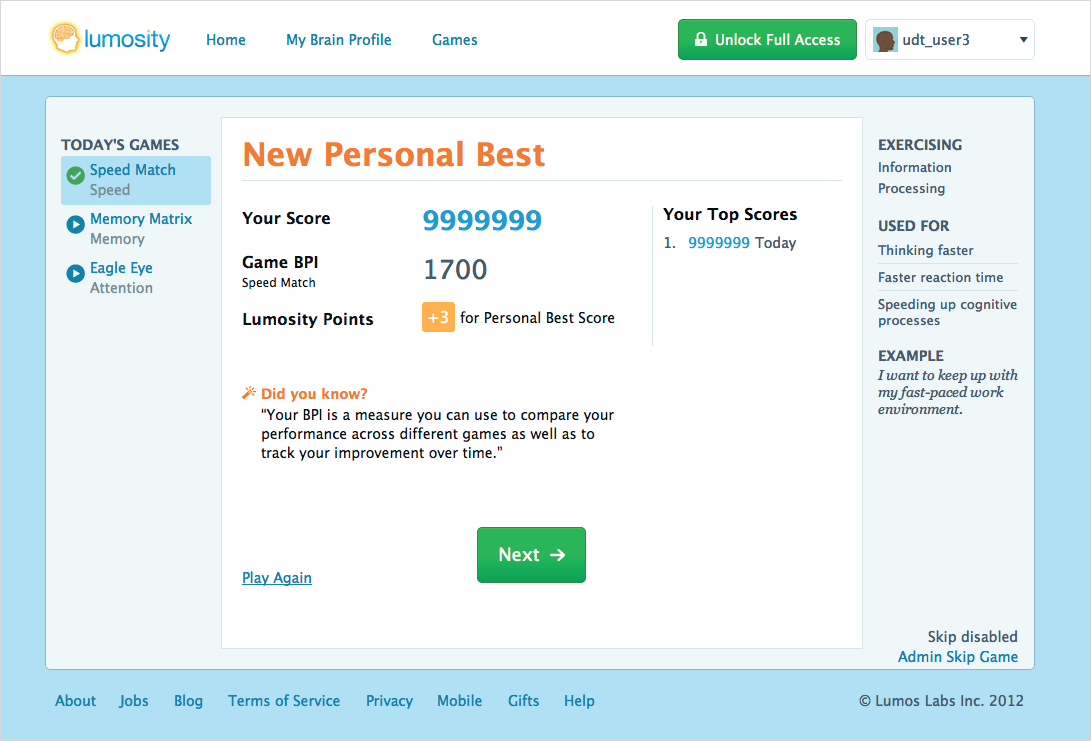Click the green checkmark beside Speed Match

pyautogui.click(x=75, y=175)
